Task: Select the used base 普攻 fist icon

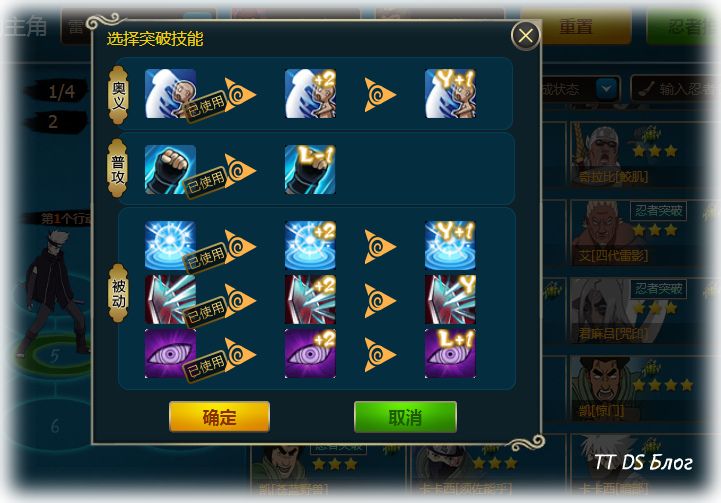Action: pos(170,170)
